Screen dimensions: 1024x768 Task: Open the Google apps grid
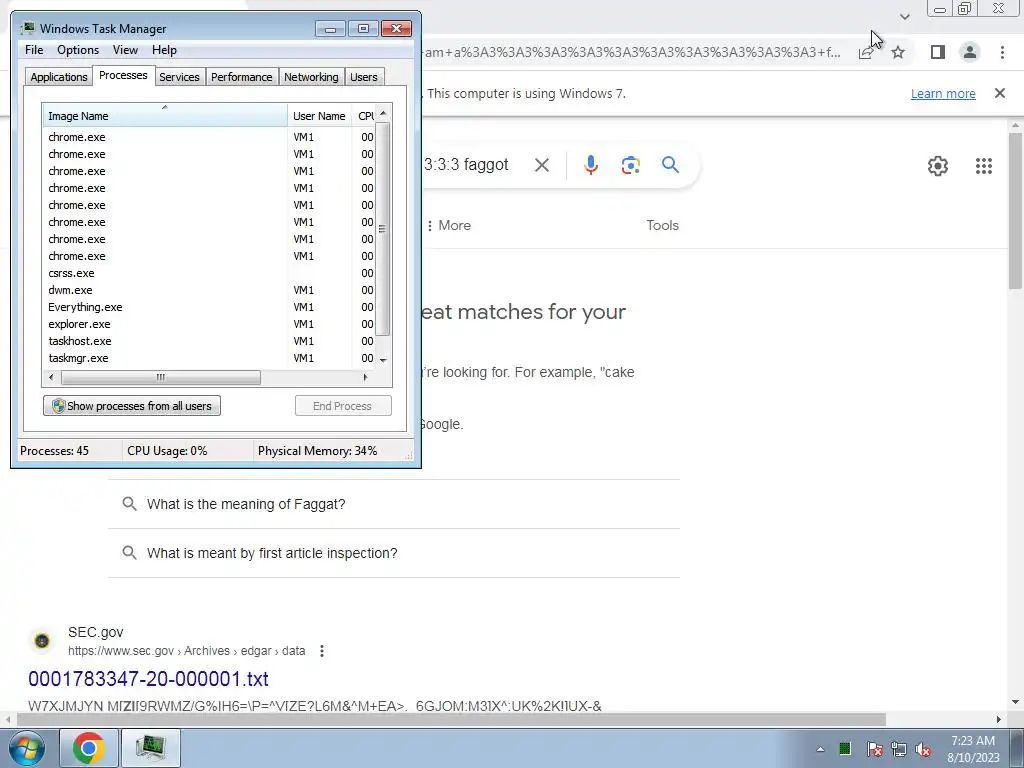984,166
